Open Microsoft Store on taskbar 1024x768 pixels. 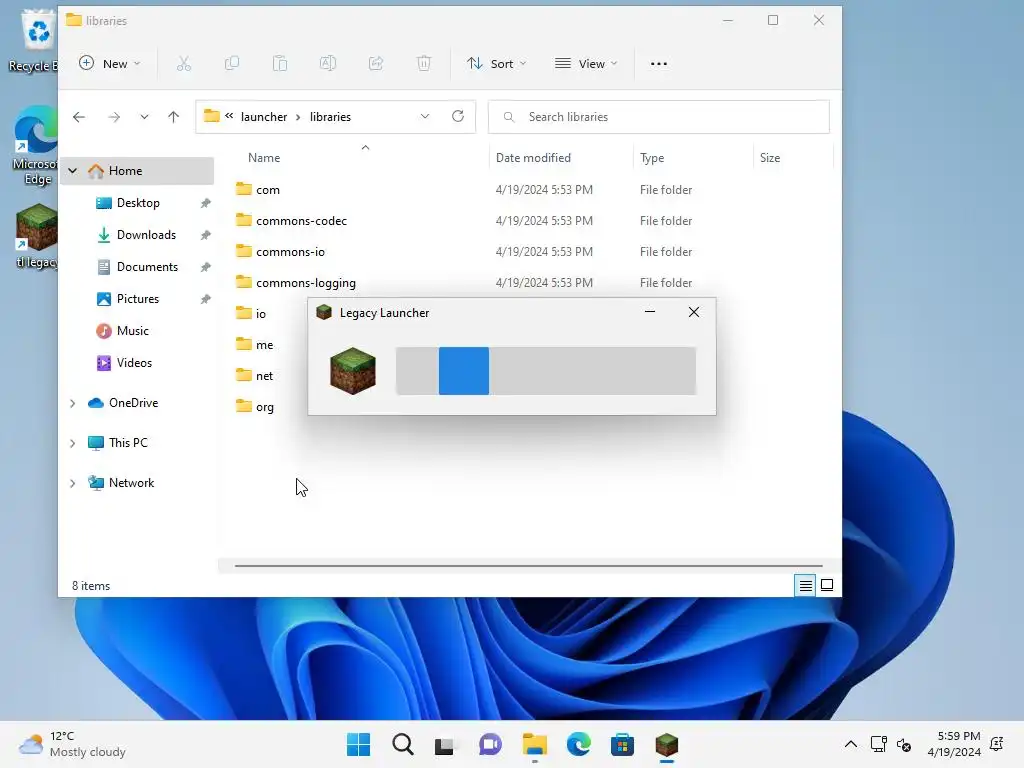pos(622,744)
